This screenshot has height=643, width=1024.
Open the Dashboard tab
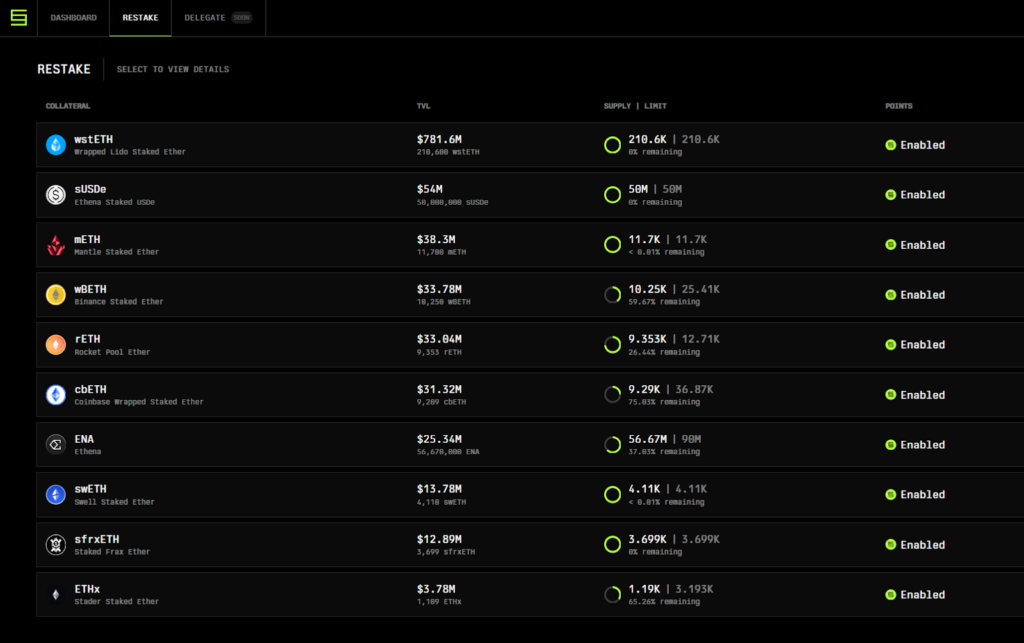[74, 18]
